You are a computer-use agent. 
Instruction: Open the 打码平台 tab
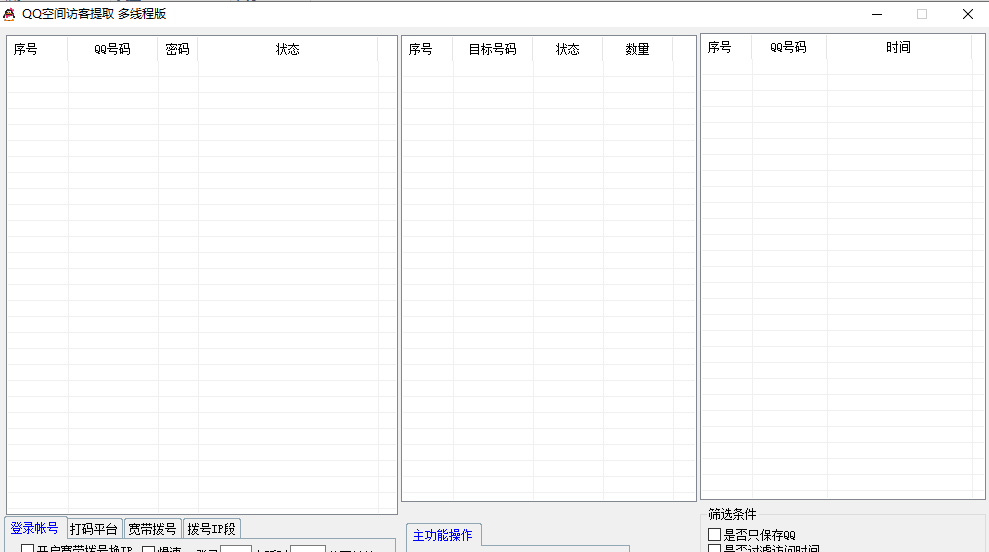pos(94,529)
